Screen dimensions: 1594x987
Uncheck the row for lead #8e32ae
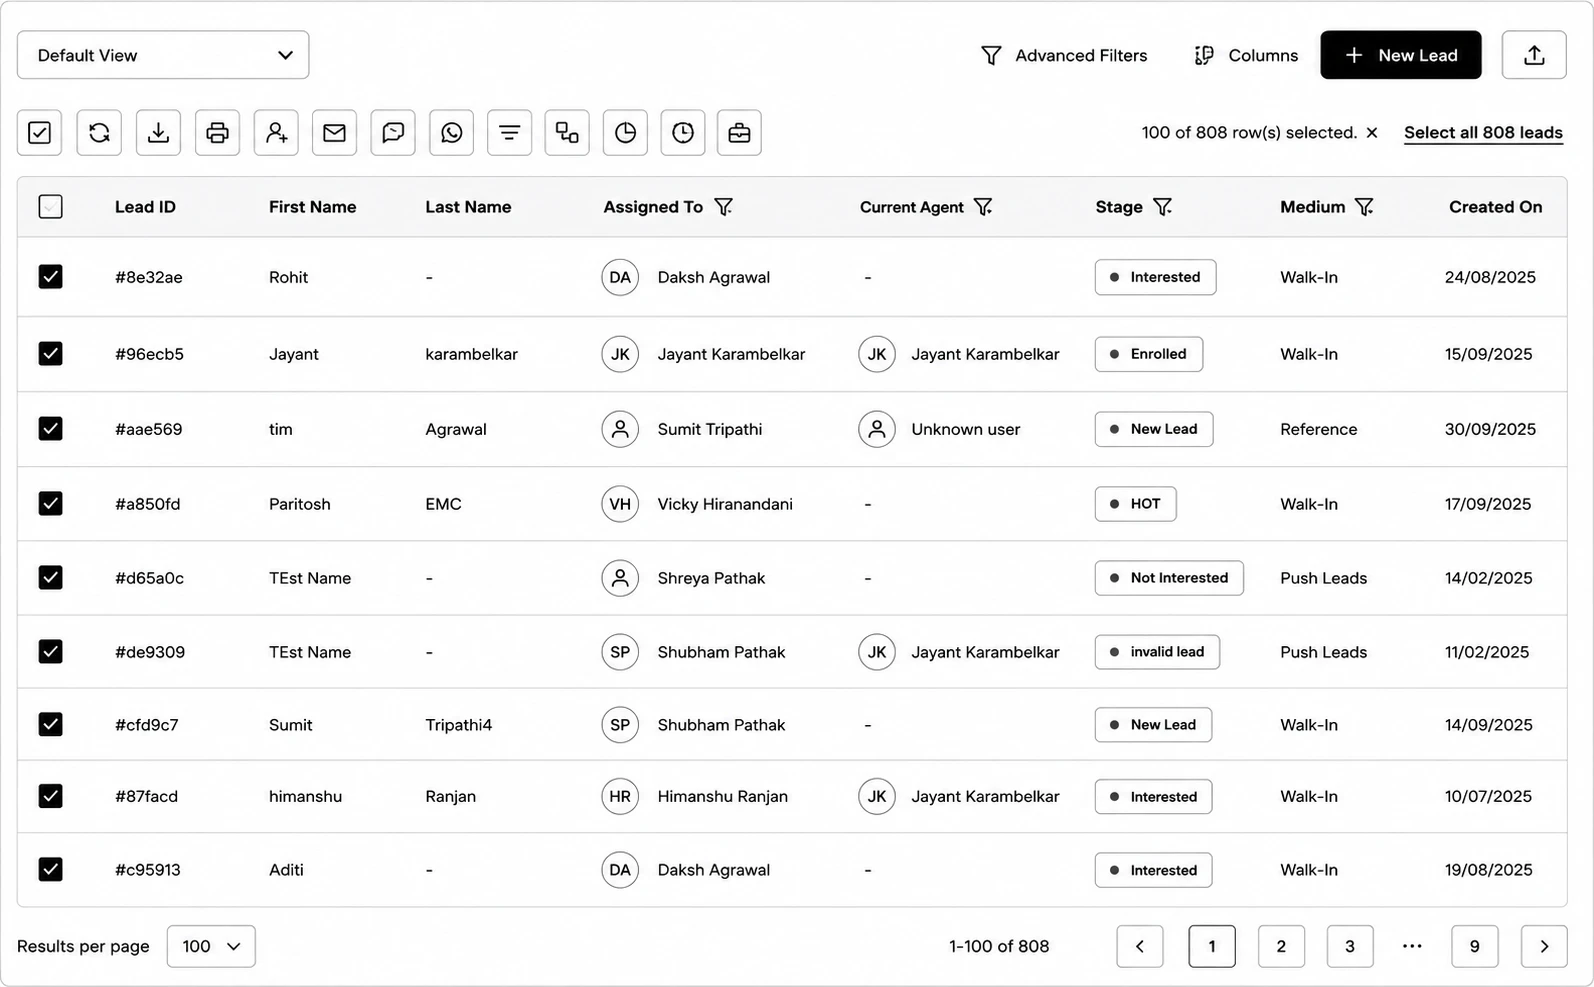click(50, 277)
